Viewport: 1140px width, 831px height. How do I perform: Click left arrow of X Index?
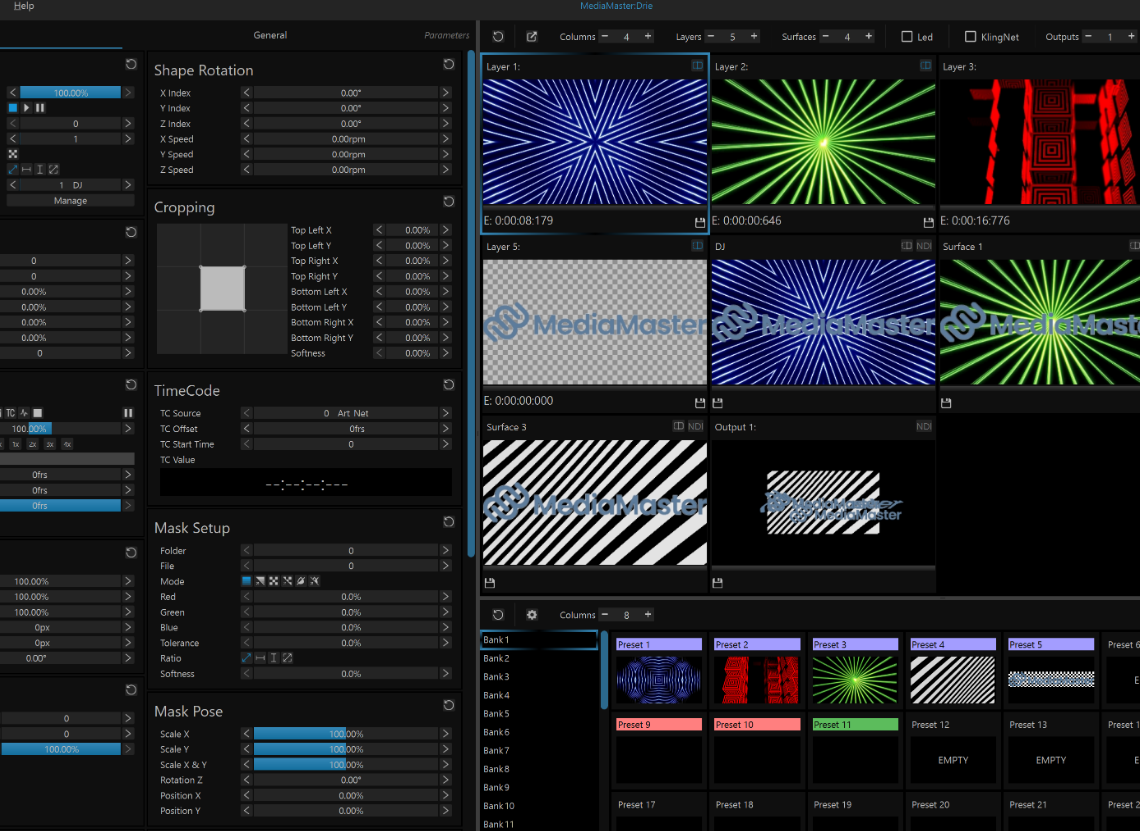click(x=246, y=93)
